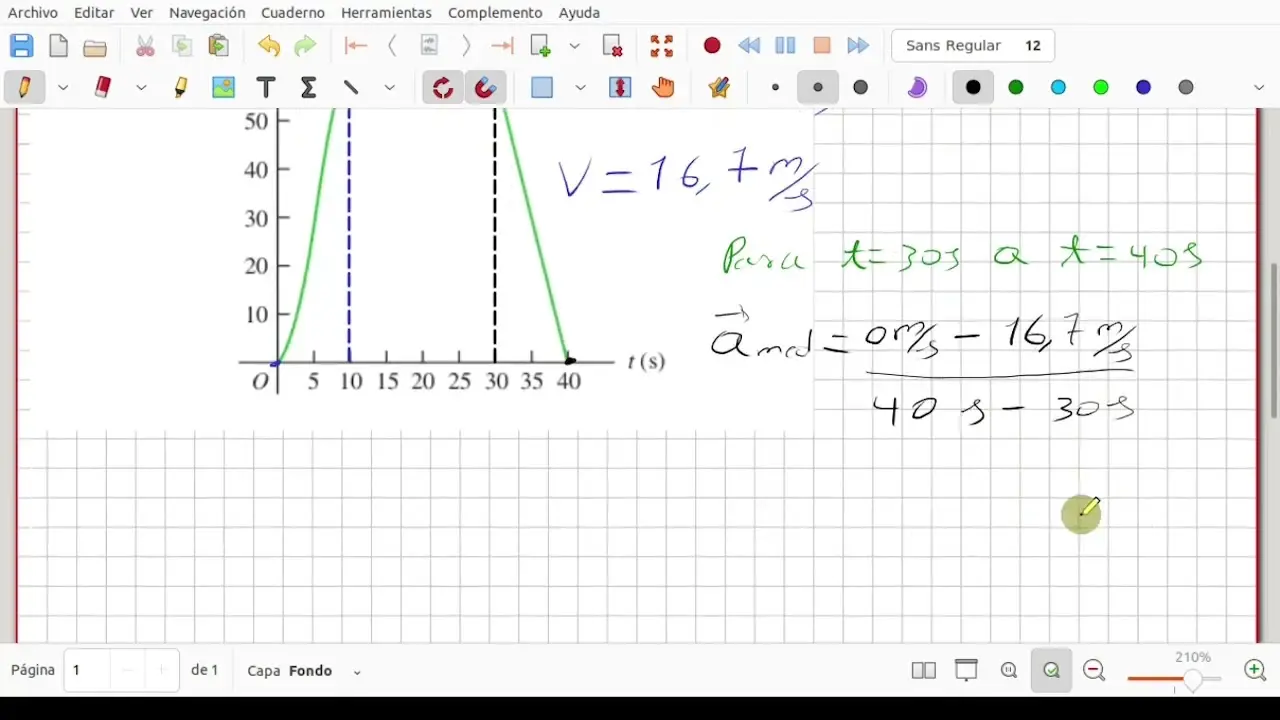Open the Eraser tool options dropdown
Screen dimensions: 1280x720
[141, 87]
